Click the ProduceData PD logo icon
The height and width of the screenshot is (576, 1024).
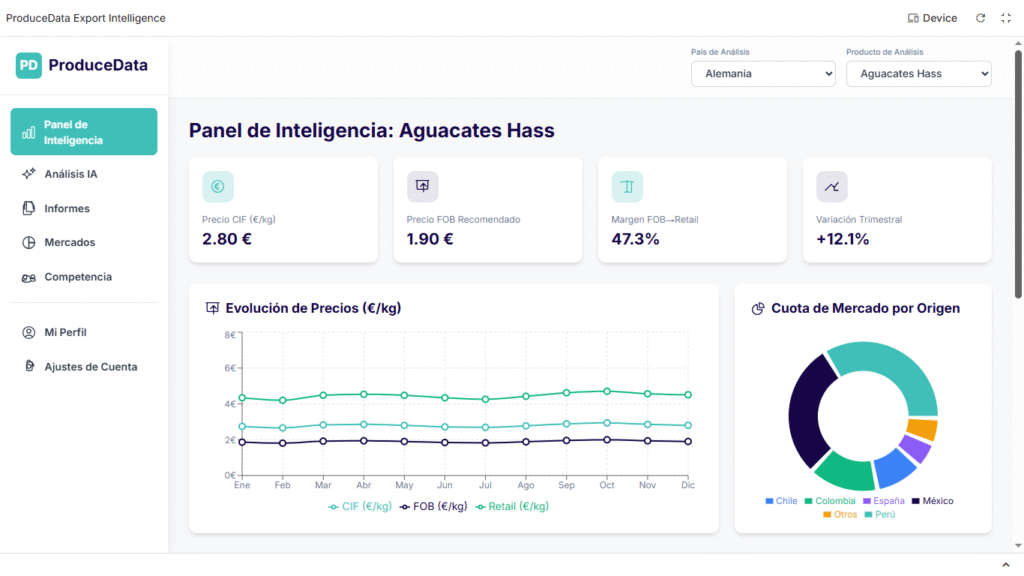pos(29,65)
